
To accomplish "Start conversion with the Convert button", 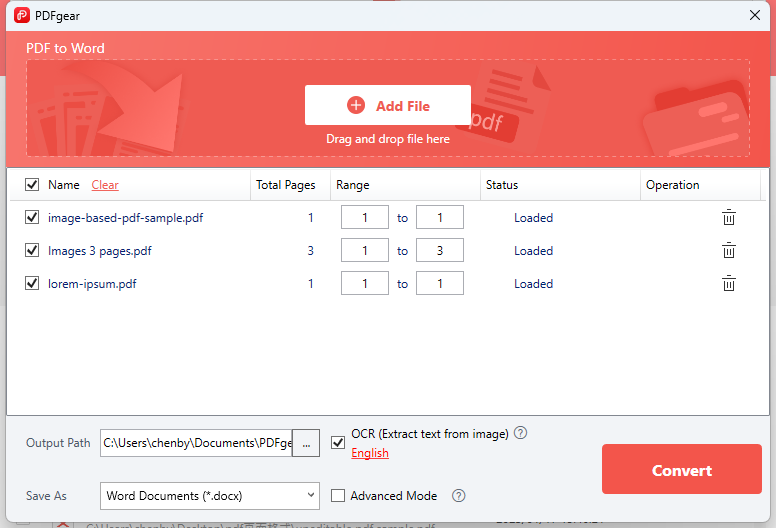I will pos(681,469).
